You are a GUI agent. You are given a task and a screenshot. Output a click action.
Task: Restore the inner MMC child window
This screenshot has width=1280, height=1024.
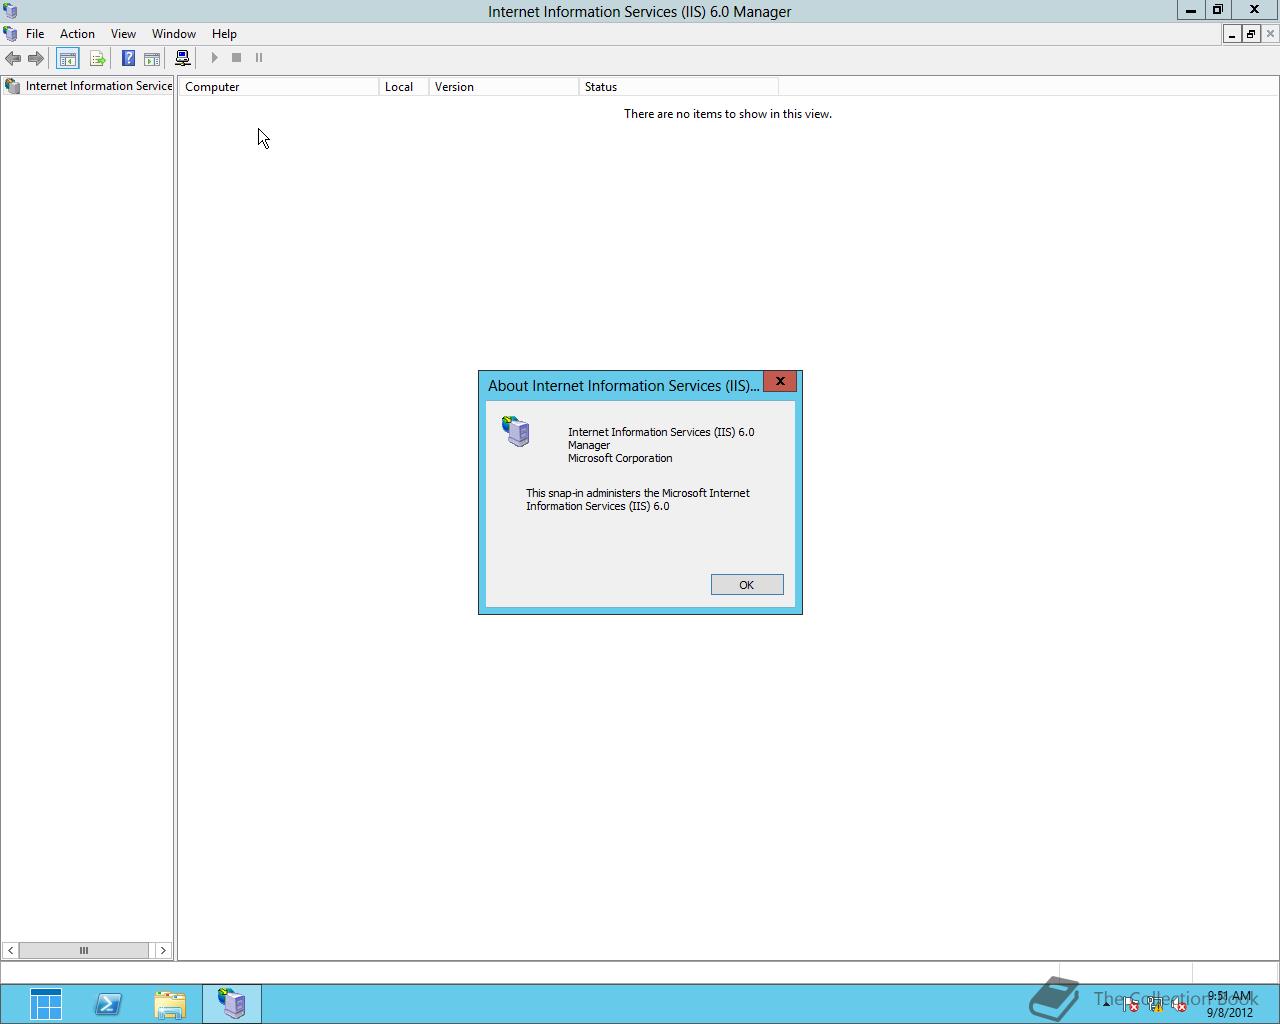[1250, 34]
